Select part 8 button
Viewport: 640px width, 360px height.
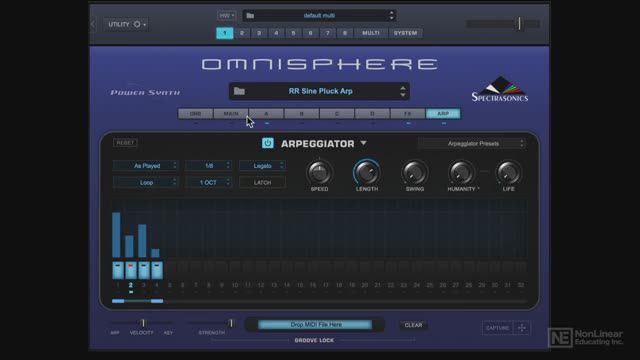coord(344,33)
